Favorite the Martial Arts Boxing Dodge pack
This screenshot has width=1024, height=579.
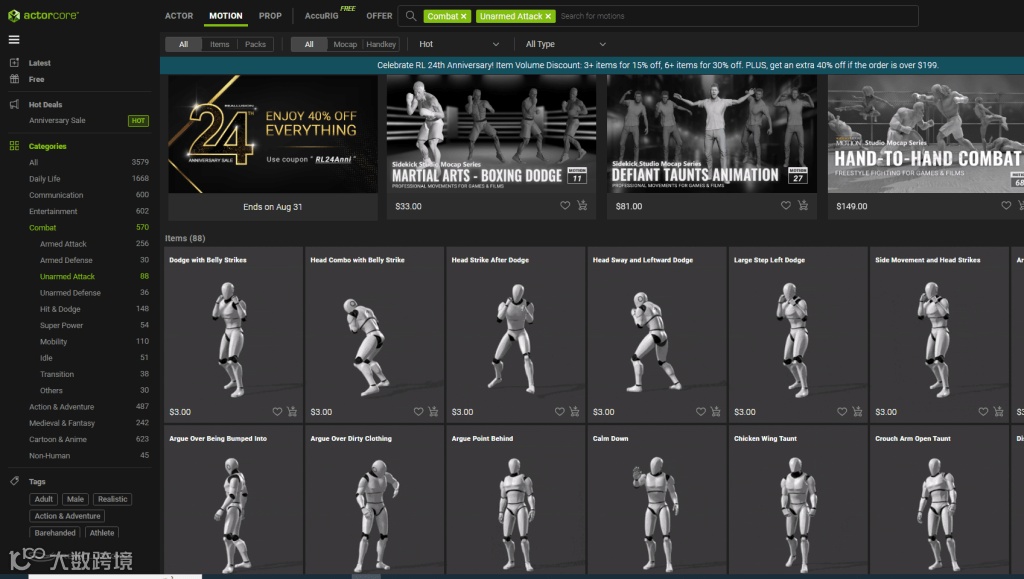click(x=565, y=206)
